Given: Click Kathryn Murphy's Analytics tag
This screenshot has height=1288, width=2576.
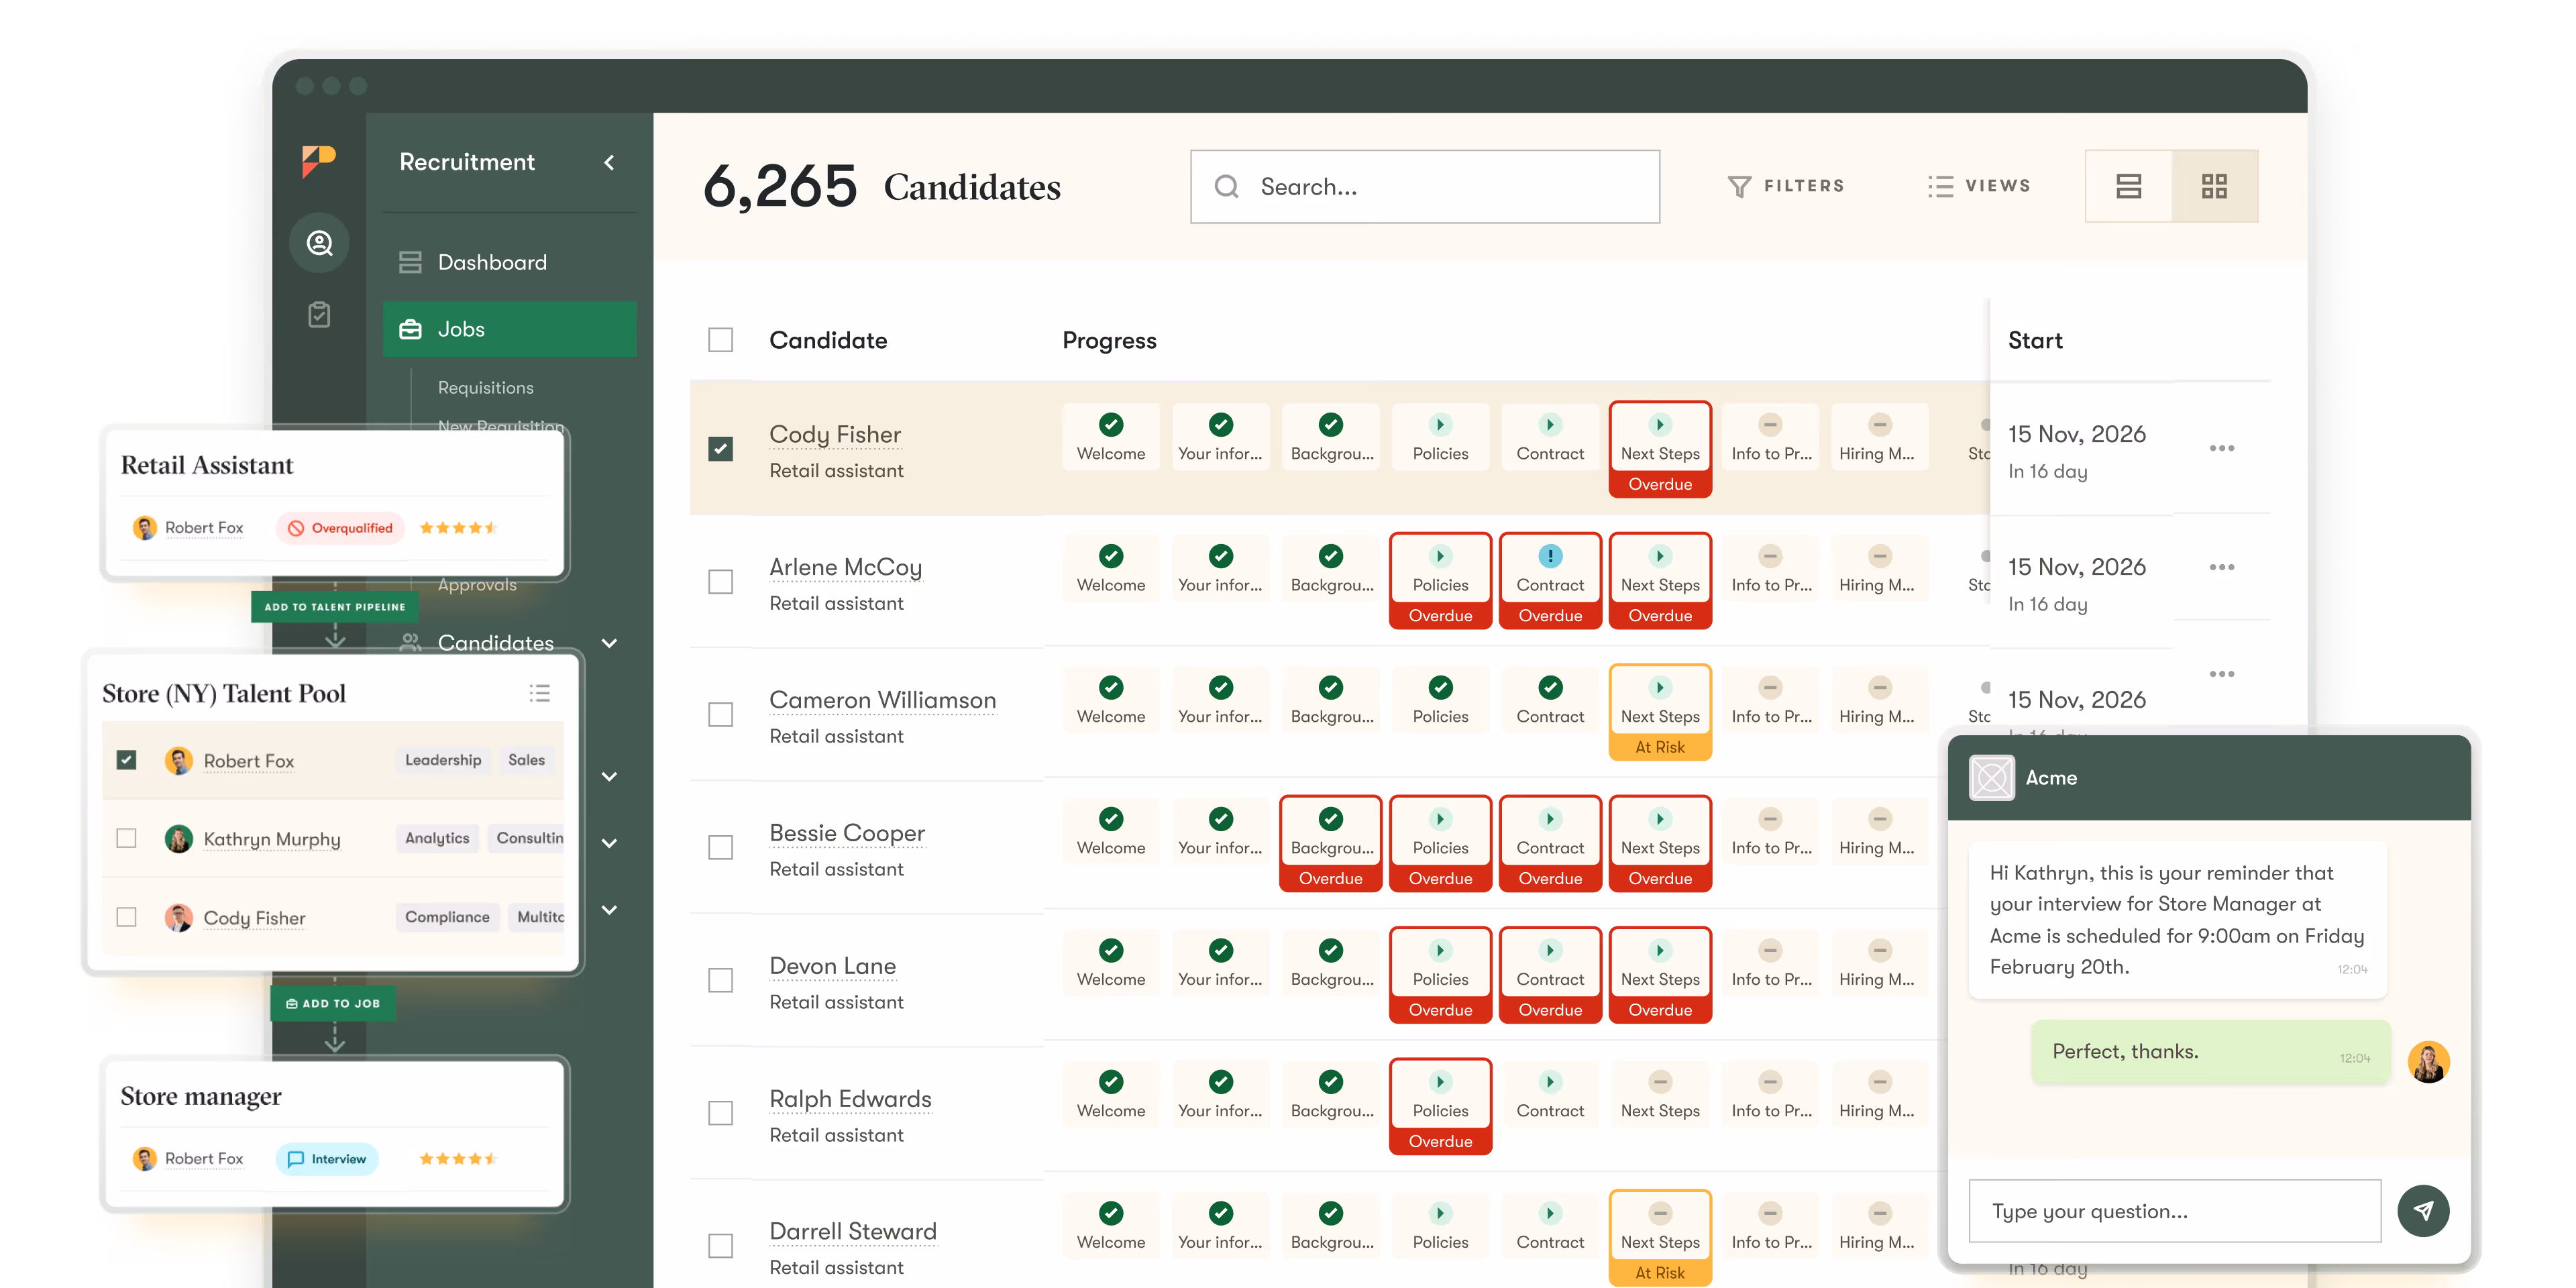Looking at the screenshot, I should point(437,838).
